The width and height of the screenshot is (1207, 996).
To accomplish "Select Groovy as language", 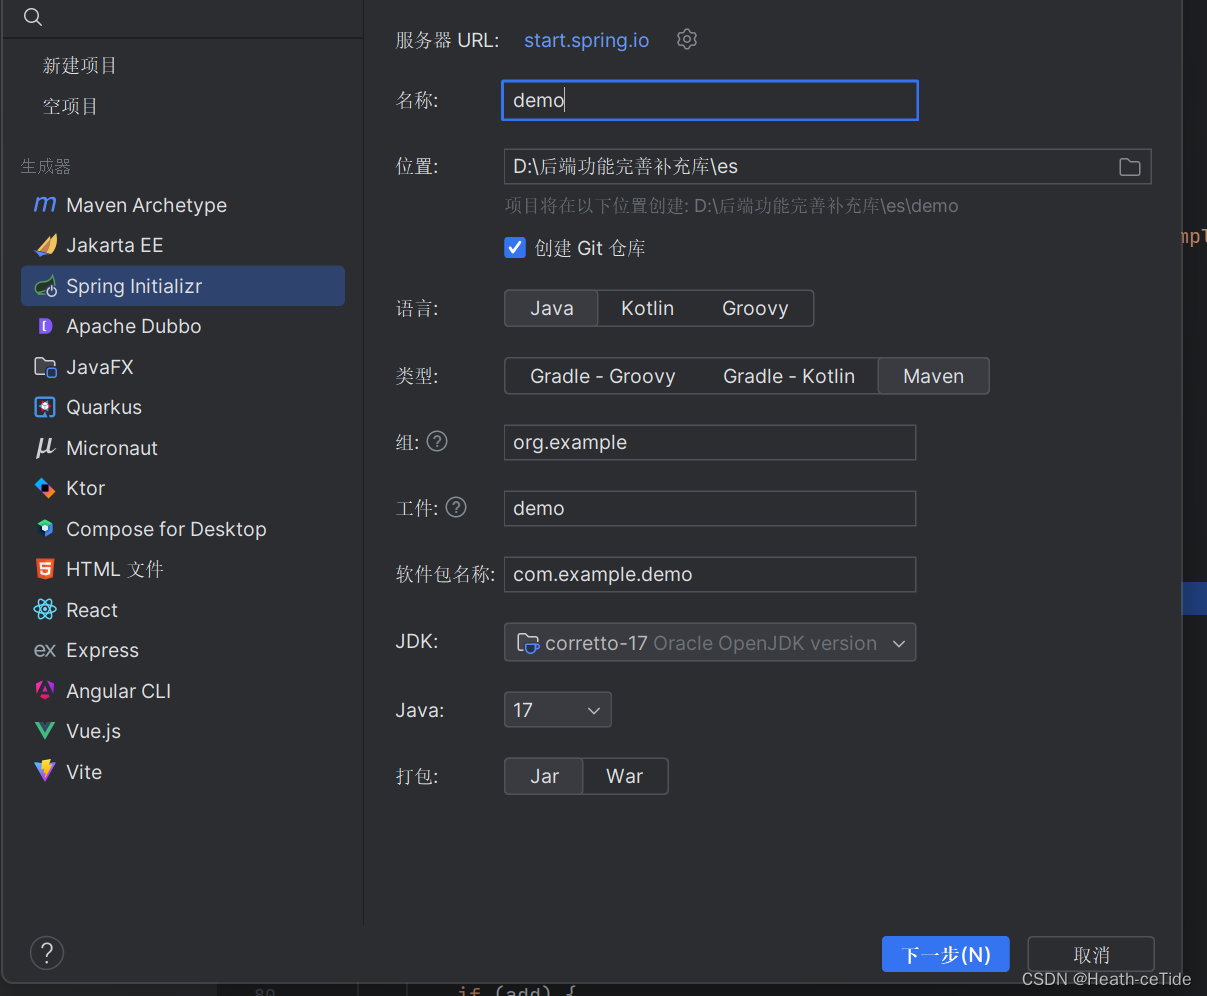I will point(755,308).
